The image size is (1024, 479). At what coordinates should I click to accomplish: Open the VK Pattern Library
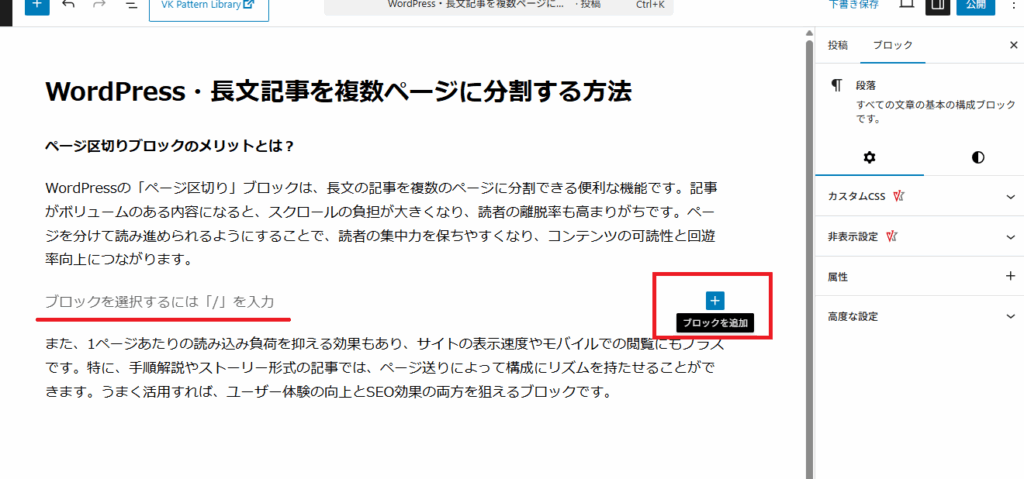click(x=208, y=7)
